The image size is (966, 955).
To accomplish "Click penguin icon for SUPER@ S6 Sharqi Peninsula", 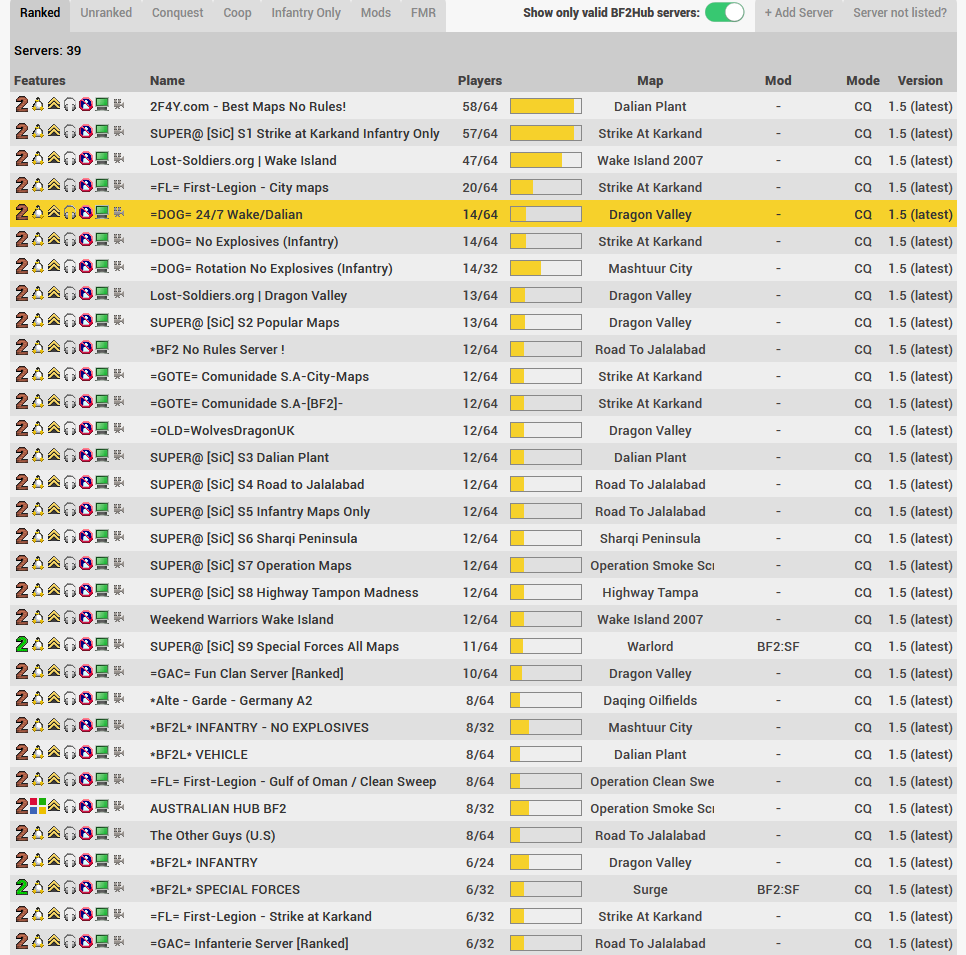I will coord(38,537).
